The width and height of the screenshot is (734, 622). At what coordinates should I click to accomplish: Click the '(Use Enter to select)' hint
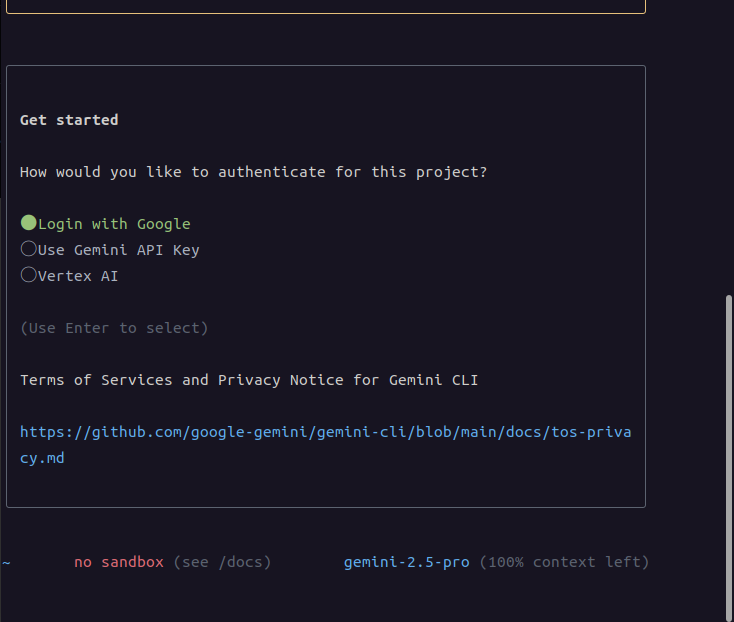[114, 328]
